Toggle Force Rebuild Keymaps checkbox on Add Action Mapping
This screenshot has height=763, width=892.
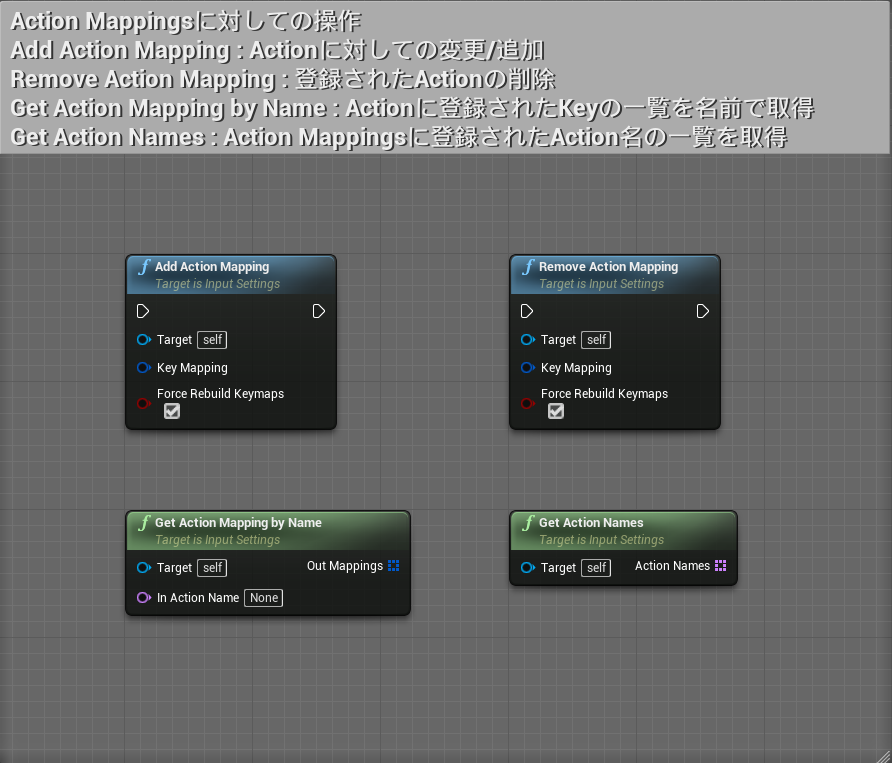(x=172, y=411)
